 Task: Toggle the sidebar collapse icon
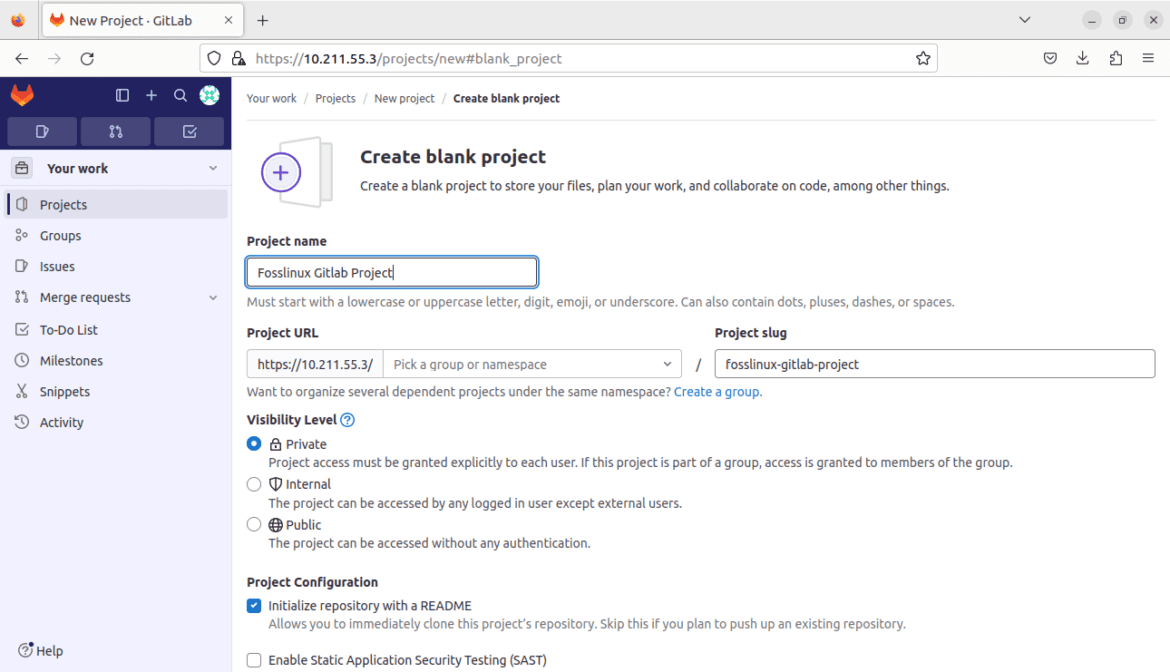coord(122,95)
